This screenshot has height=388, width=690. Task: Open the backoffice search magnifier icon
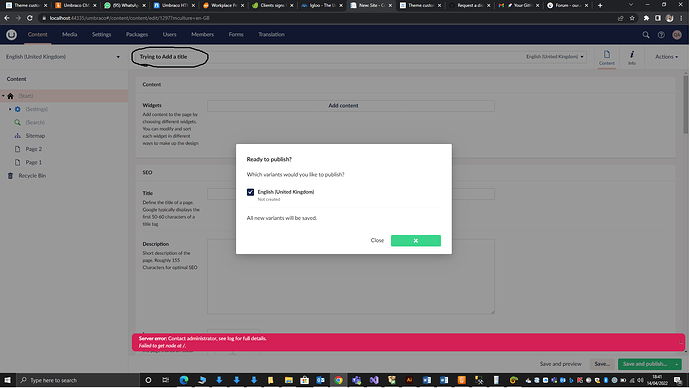(x=646, y=35)
